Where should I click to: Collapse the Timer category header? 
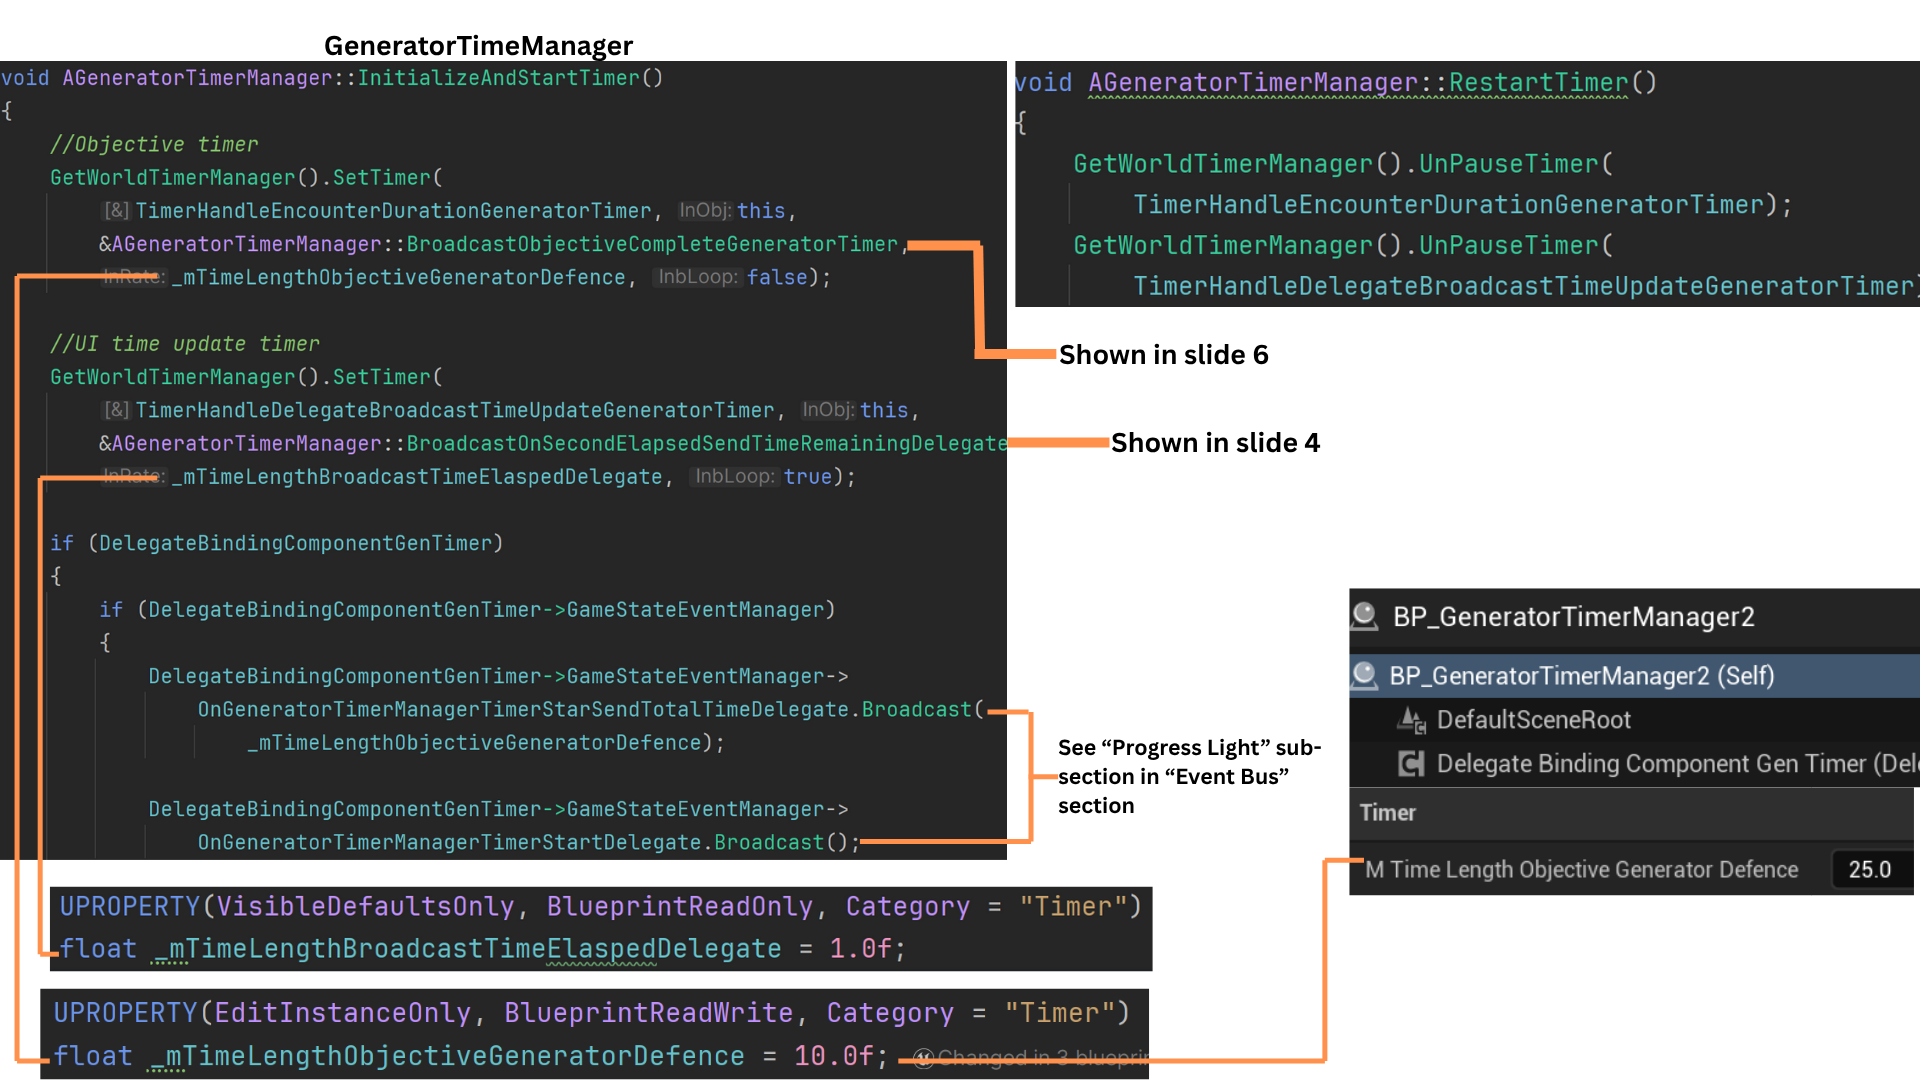(1388, 813)
